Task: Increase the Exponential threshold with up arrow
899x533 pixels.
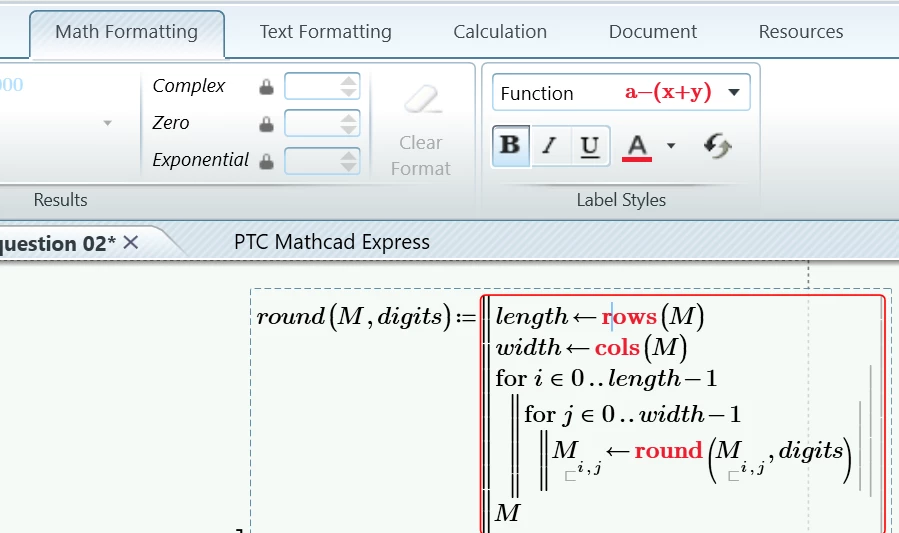Action: pos(348,155)
